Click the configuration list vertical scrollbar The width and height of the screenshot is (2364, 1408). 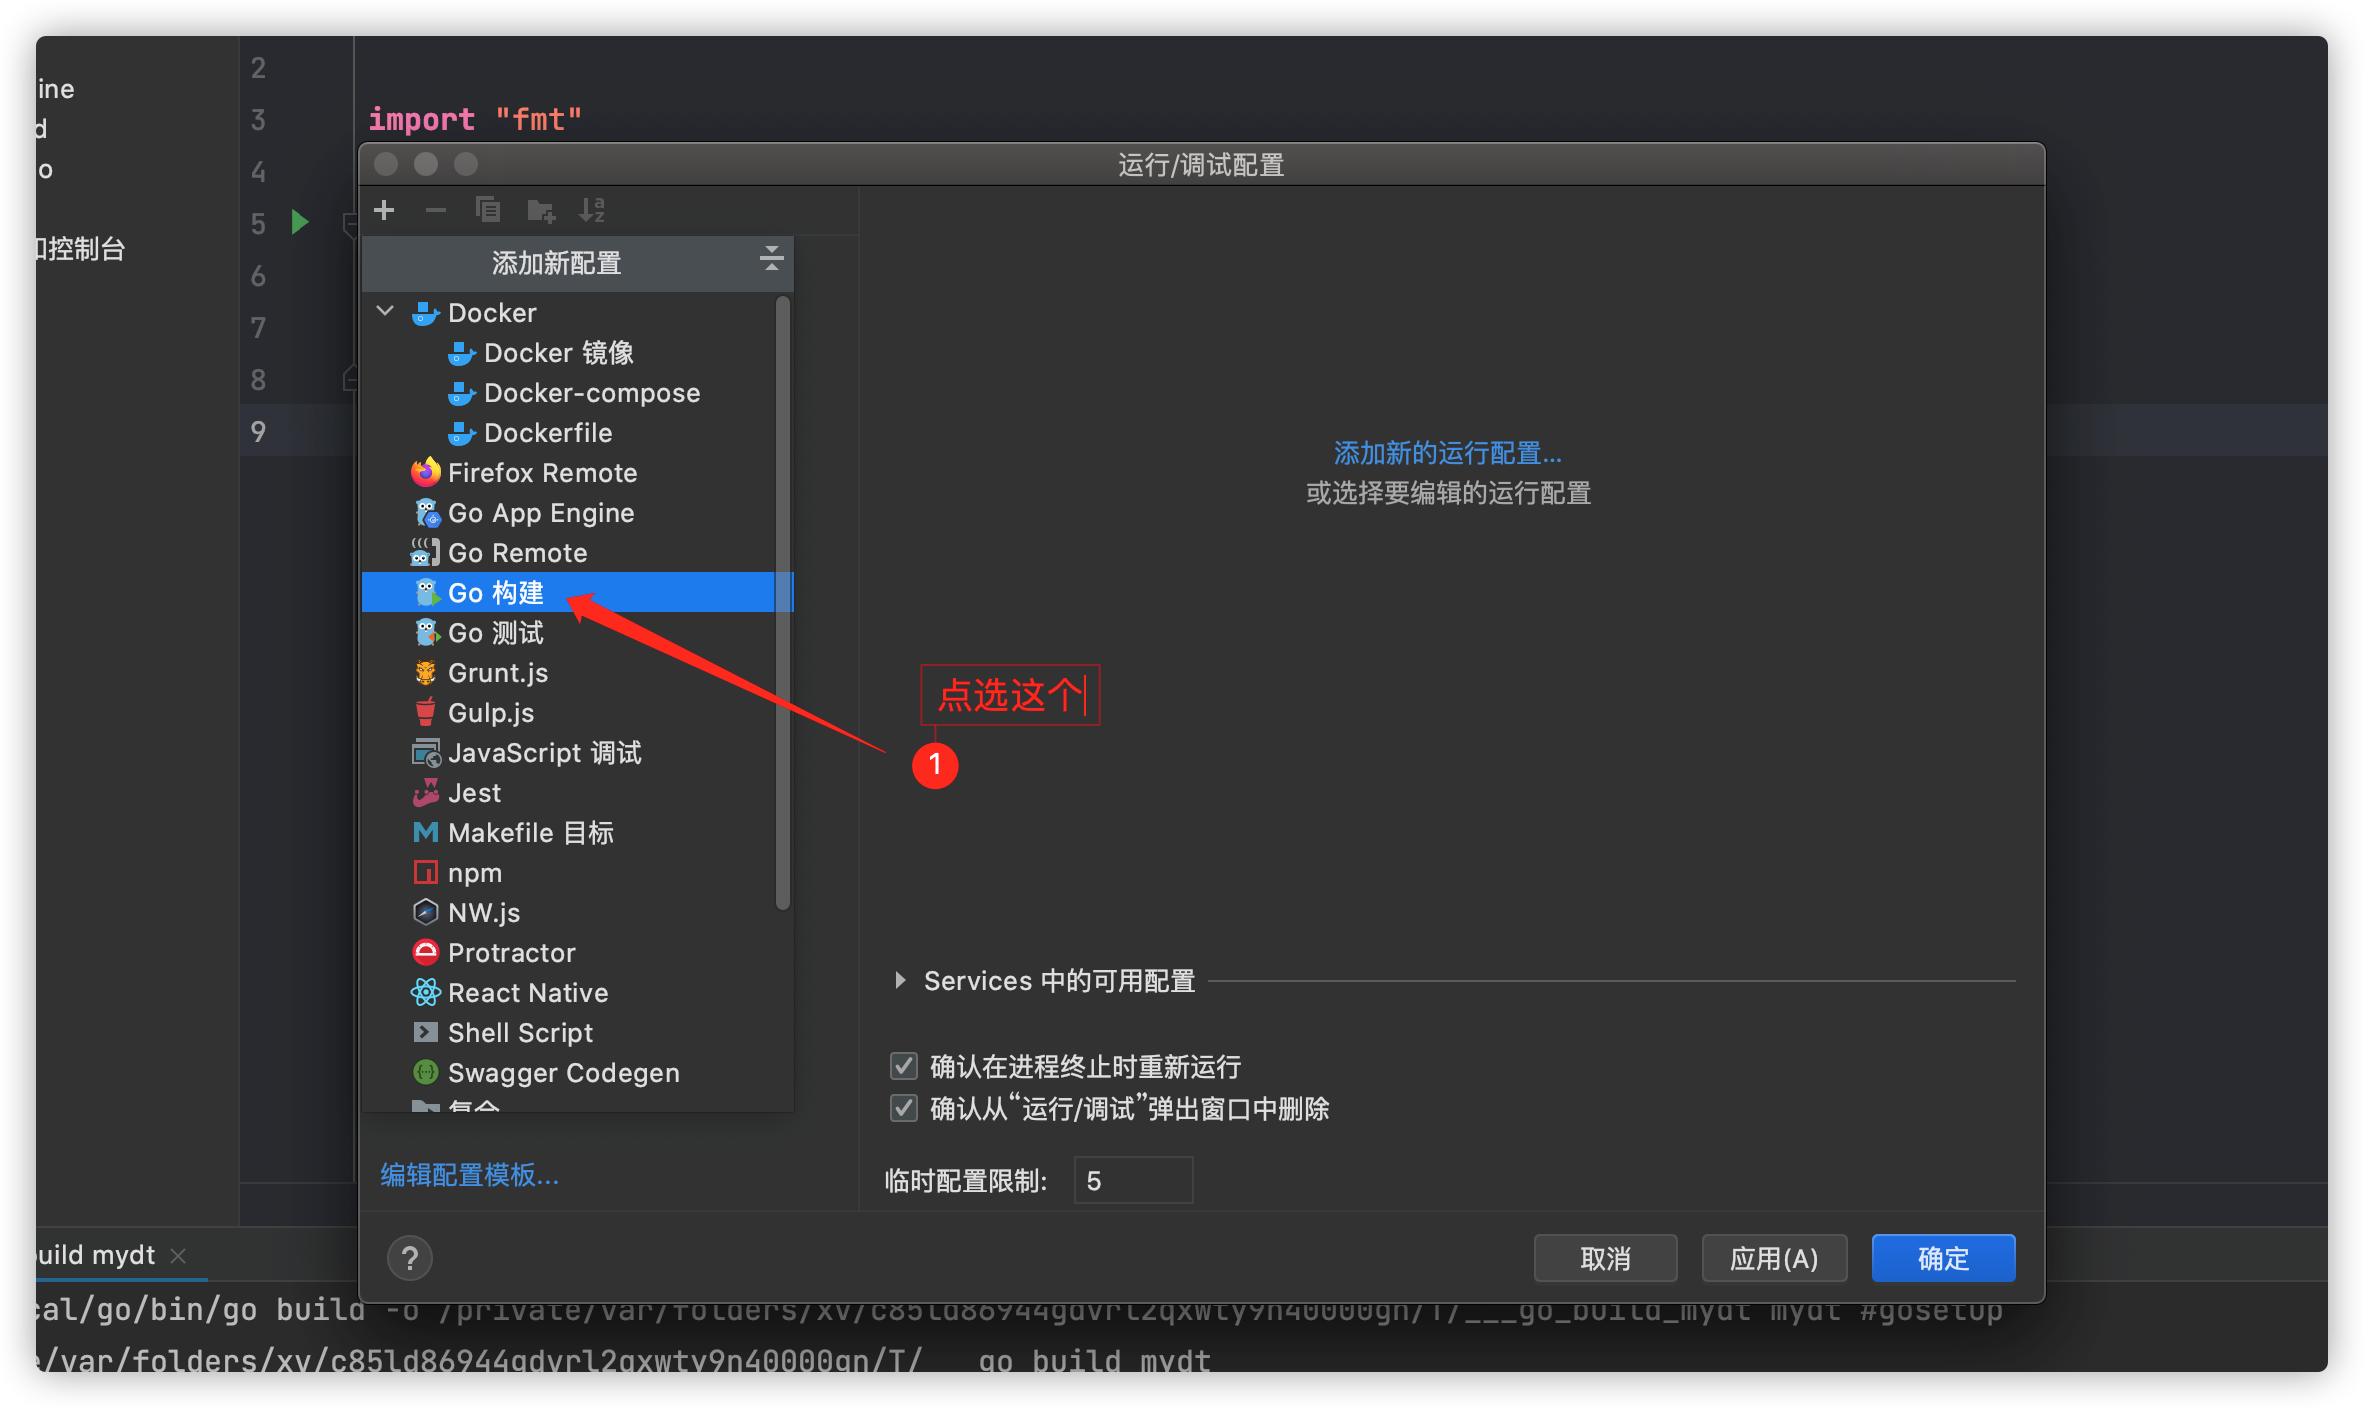782,600
